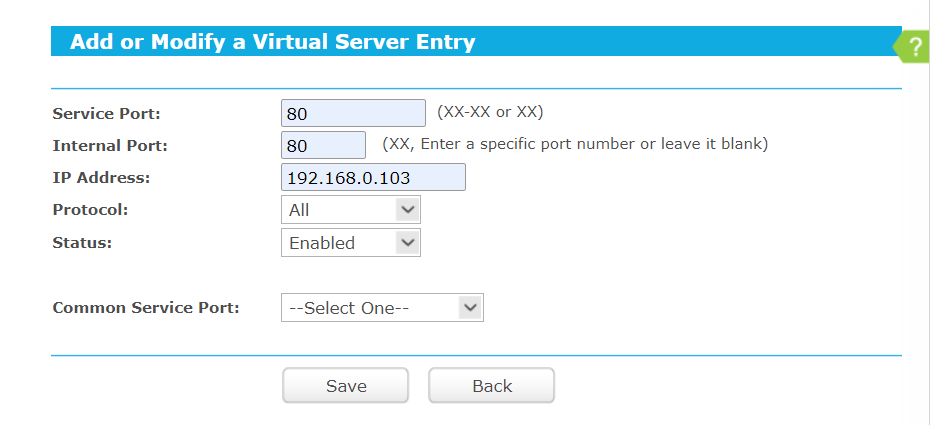The width and height of the screenshot is (930, 425).
Task: Click the Internal Port label text
Action: coord(110,146)
